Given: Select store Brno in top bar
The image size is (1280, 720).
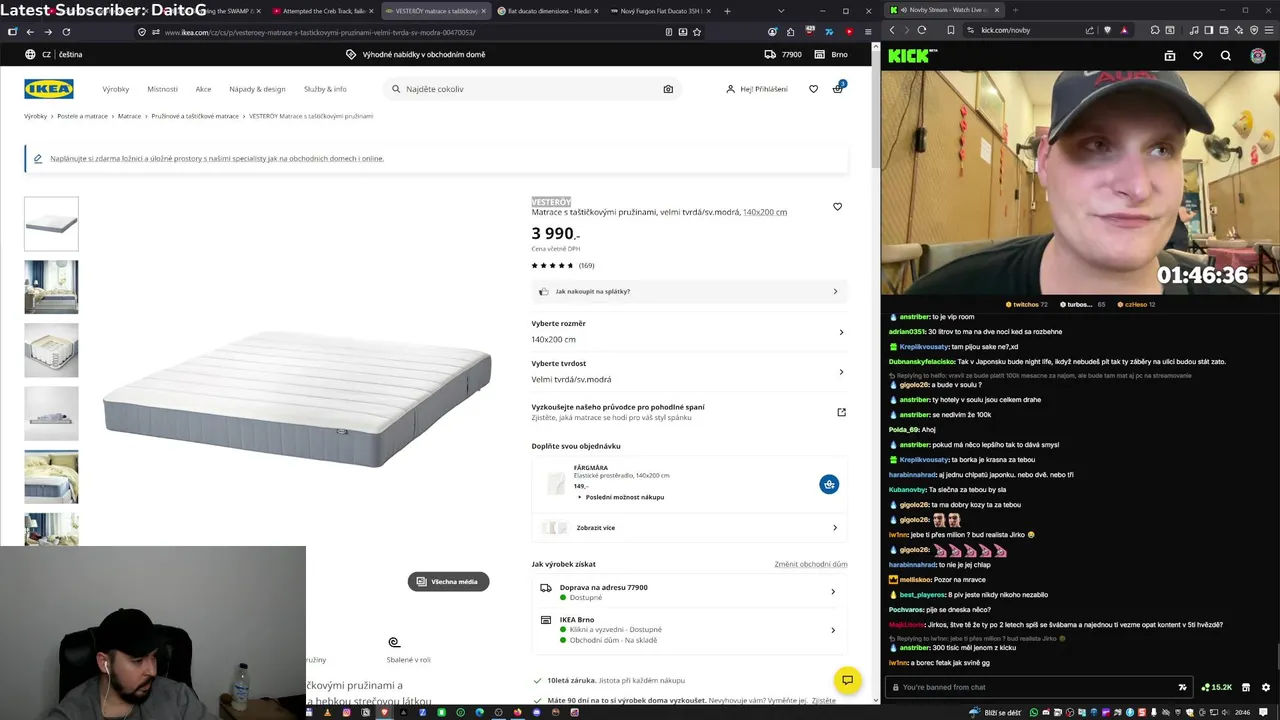Looking at the screenshot, I should coord(831,54).
